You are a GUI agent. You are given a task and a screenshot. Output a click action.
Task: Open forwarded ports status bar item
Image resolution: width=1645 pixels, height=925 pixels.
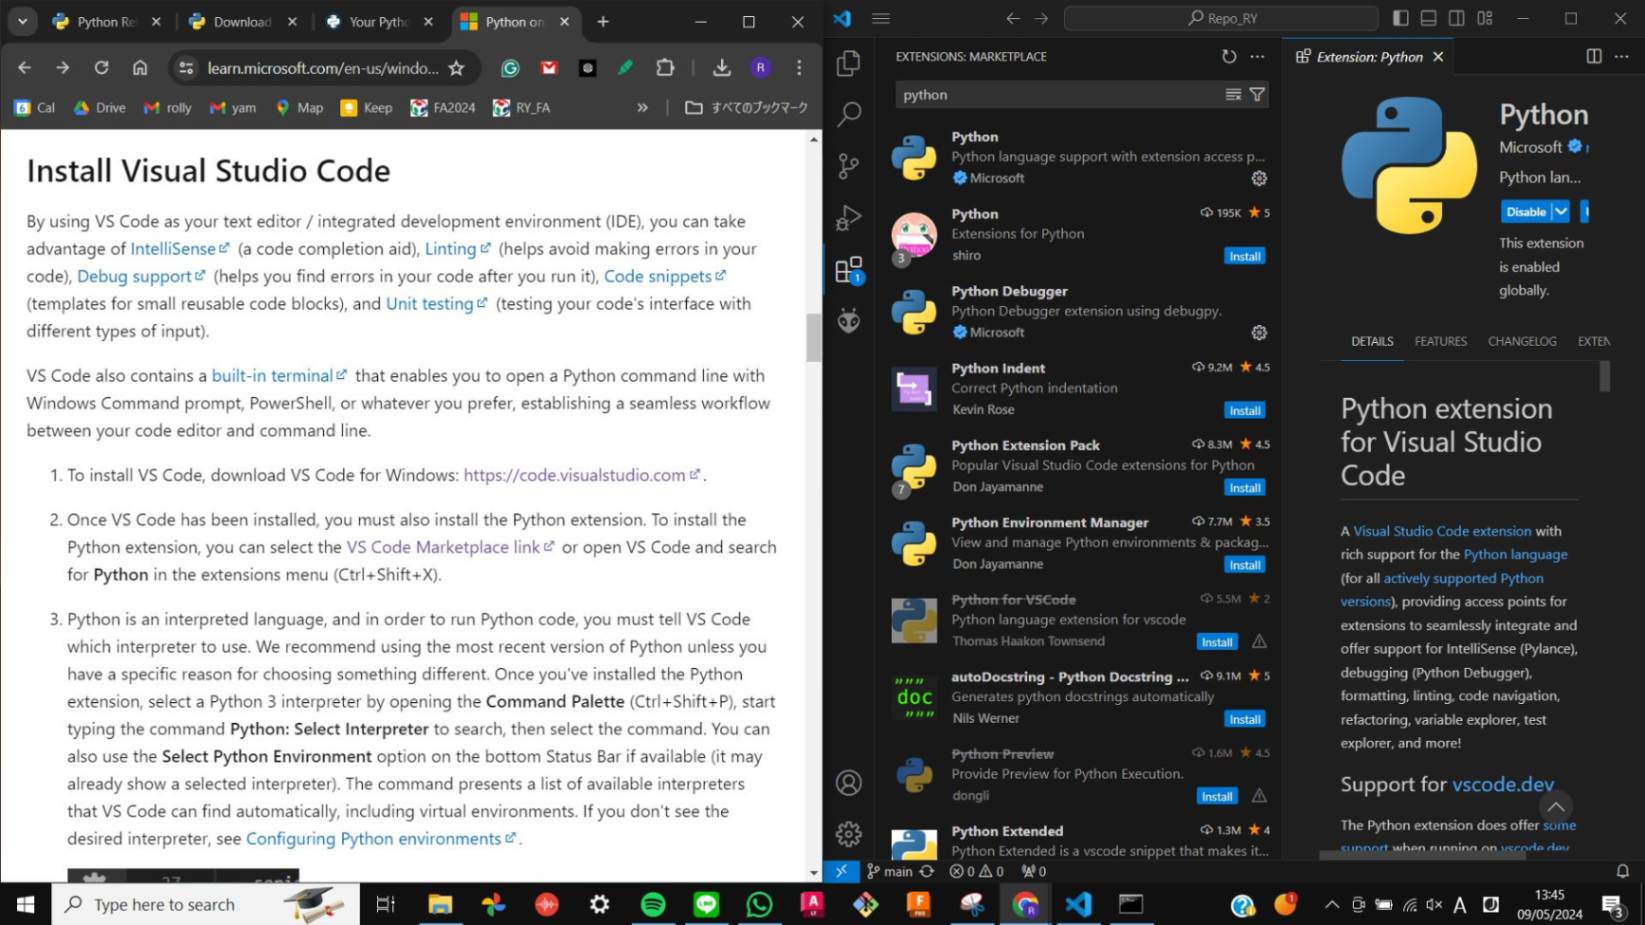click(1034, 871)
